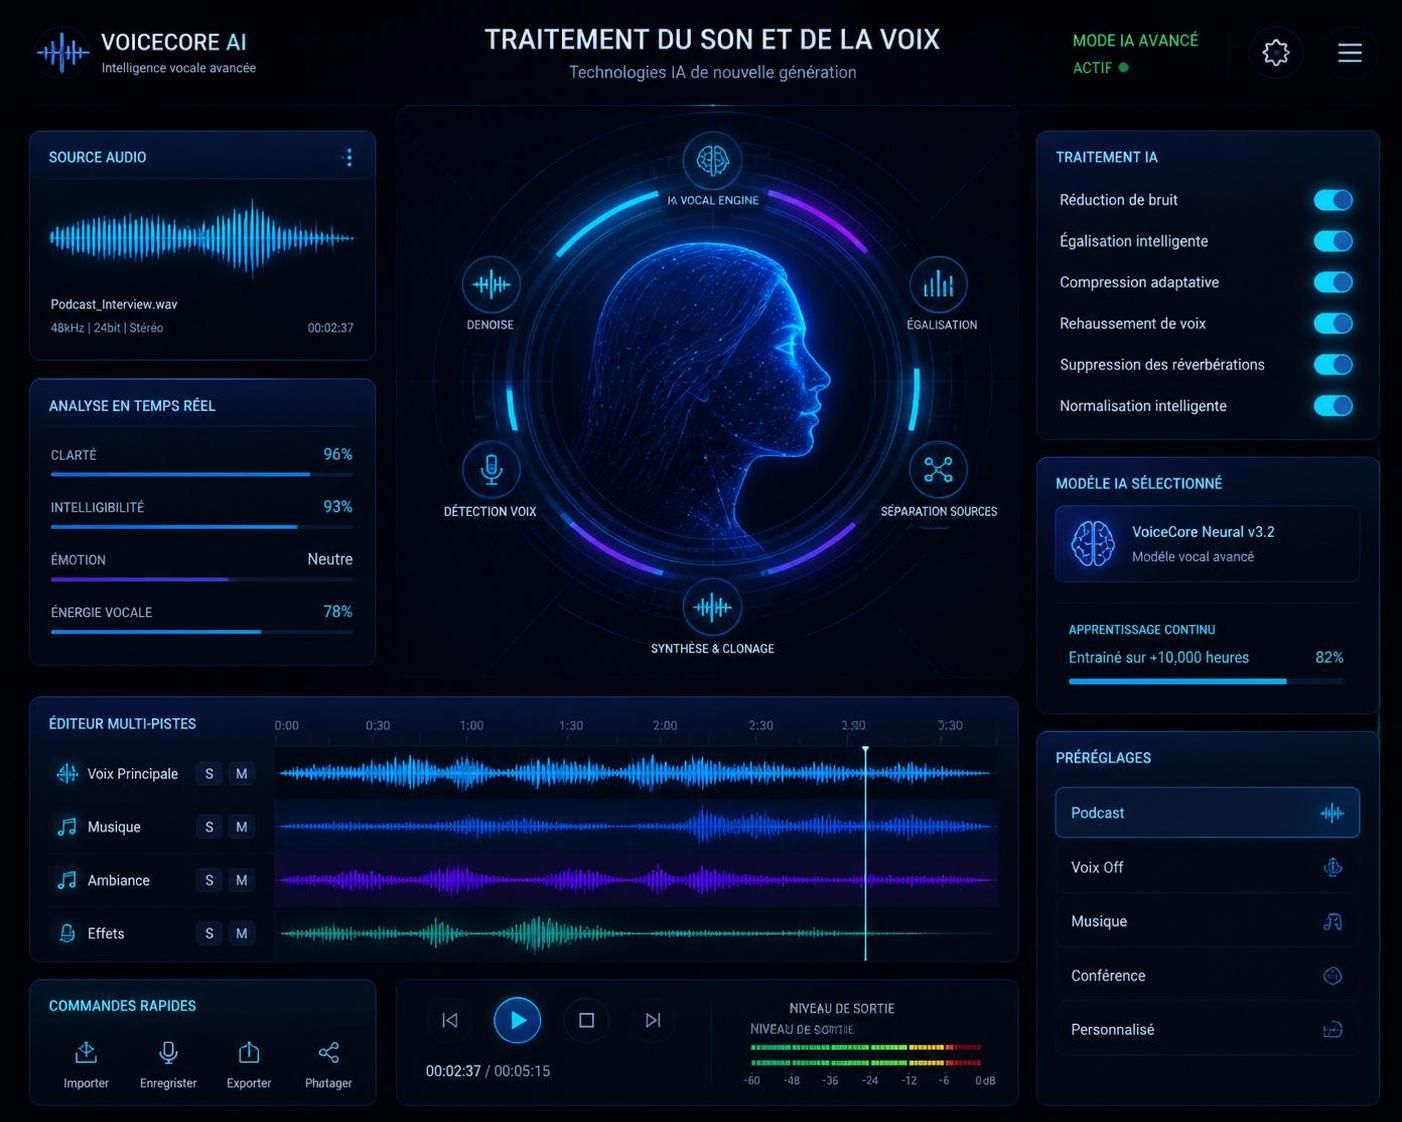Solo the Effets track

click(x=209, y=933)
